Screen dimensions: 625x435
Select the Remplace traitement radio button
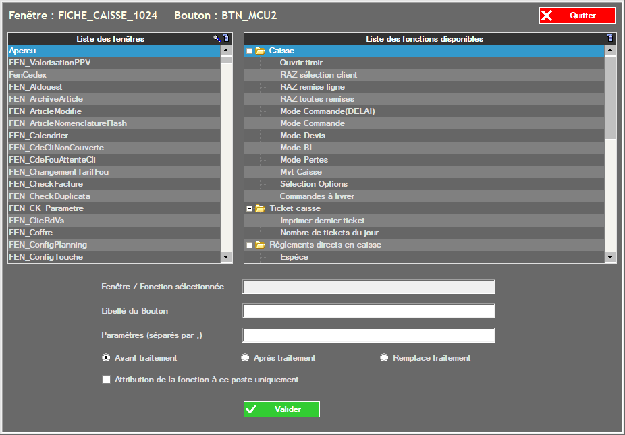click(x=384, y=358)
